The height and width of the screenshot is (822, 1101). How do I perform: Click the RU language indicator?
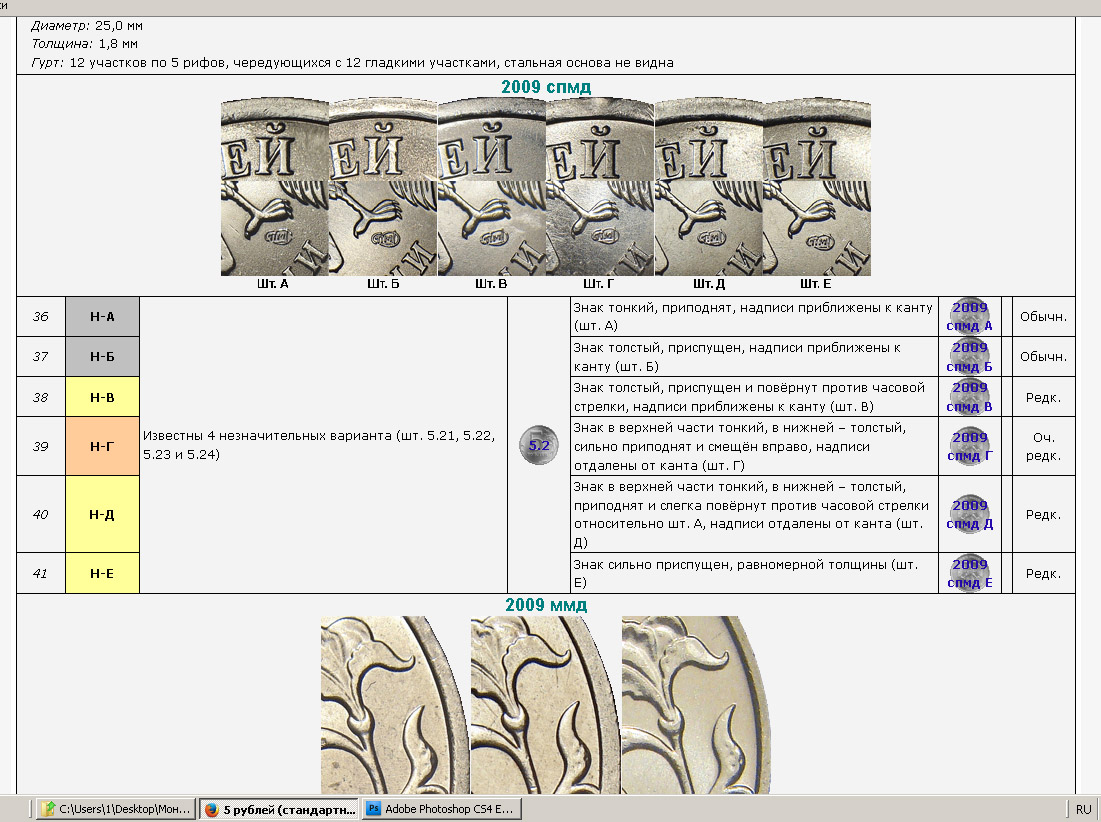tap(1083, 809)
